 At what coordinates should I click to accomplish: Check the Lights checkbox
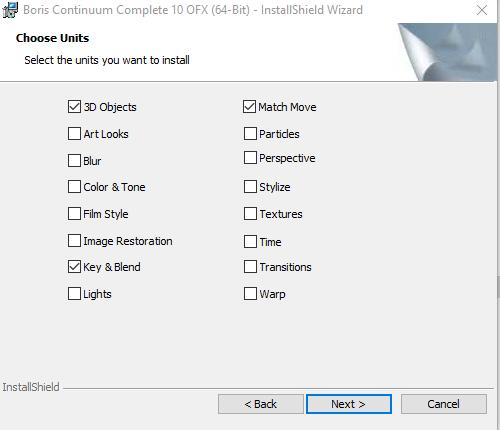(74, 294)
